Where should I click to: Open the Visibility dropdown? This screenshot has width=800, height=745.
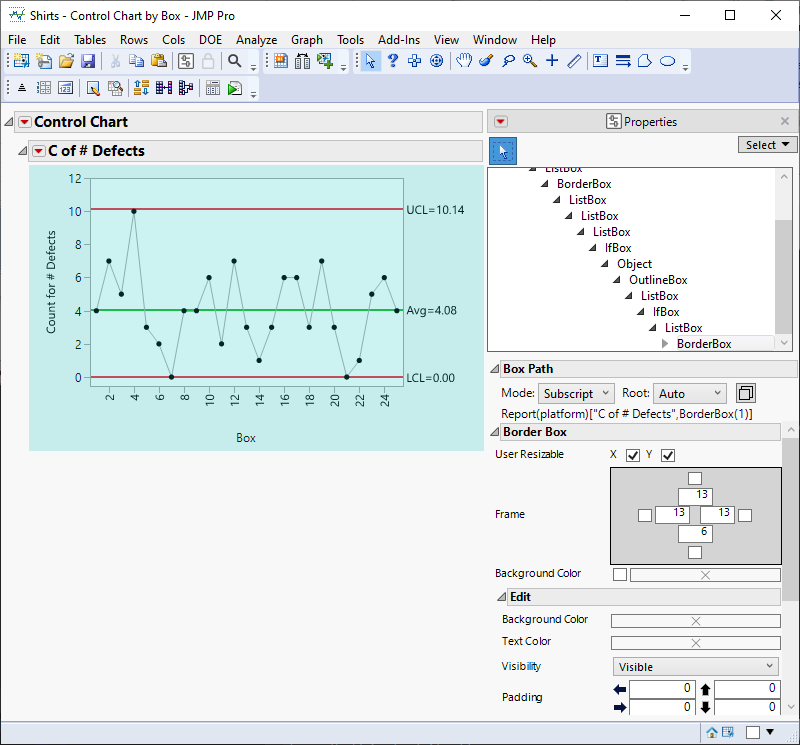pos(695,667)
